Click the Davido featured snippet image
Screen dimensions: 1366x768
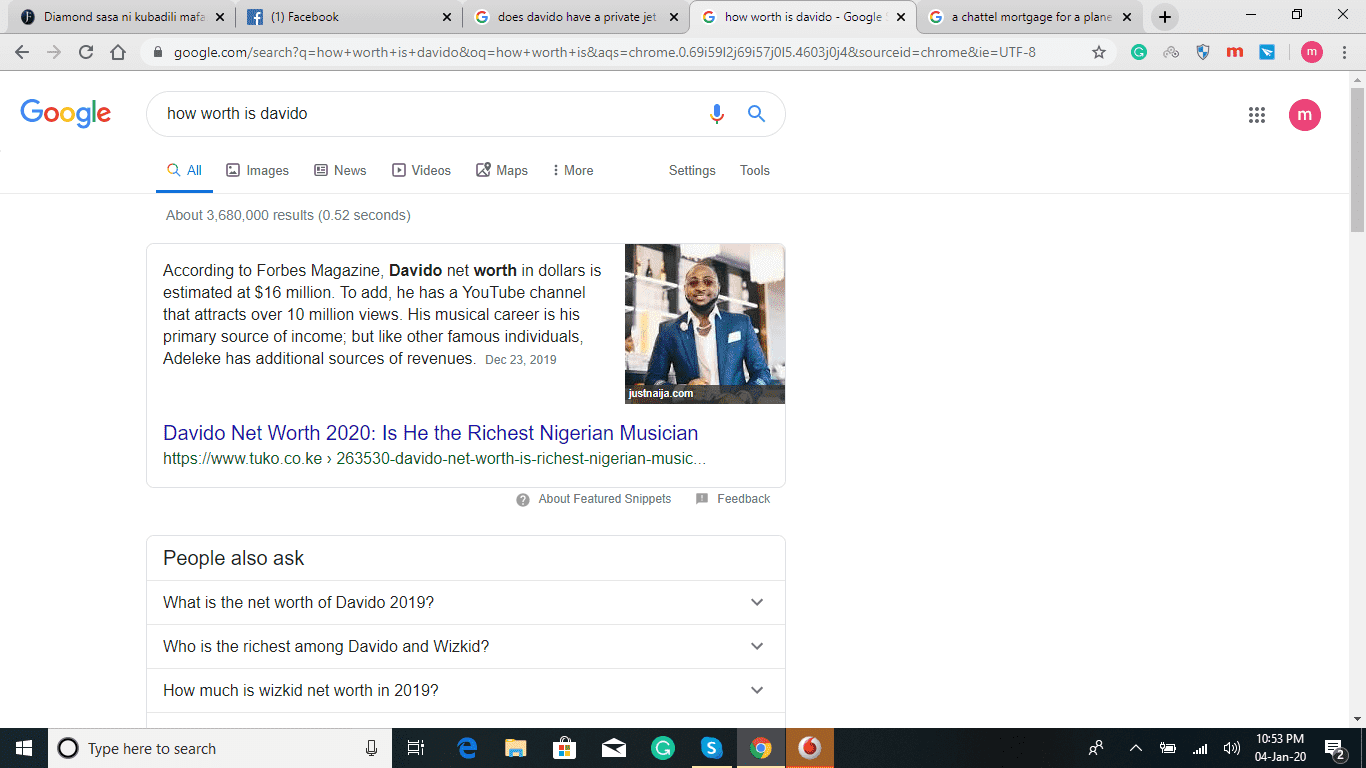point(705,324)
